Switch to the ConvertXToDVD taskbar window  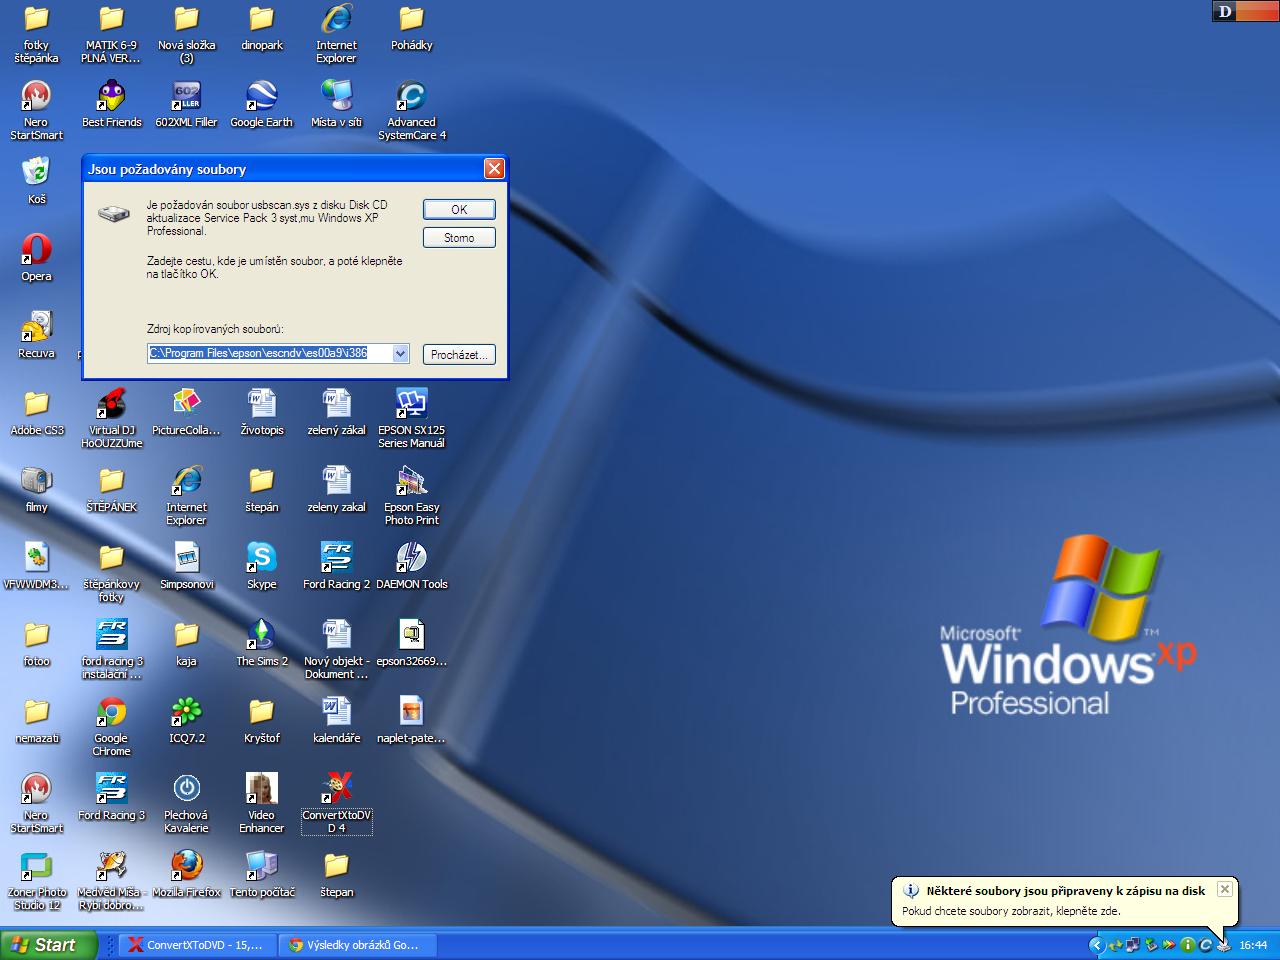point(196,945)
